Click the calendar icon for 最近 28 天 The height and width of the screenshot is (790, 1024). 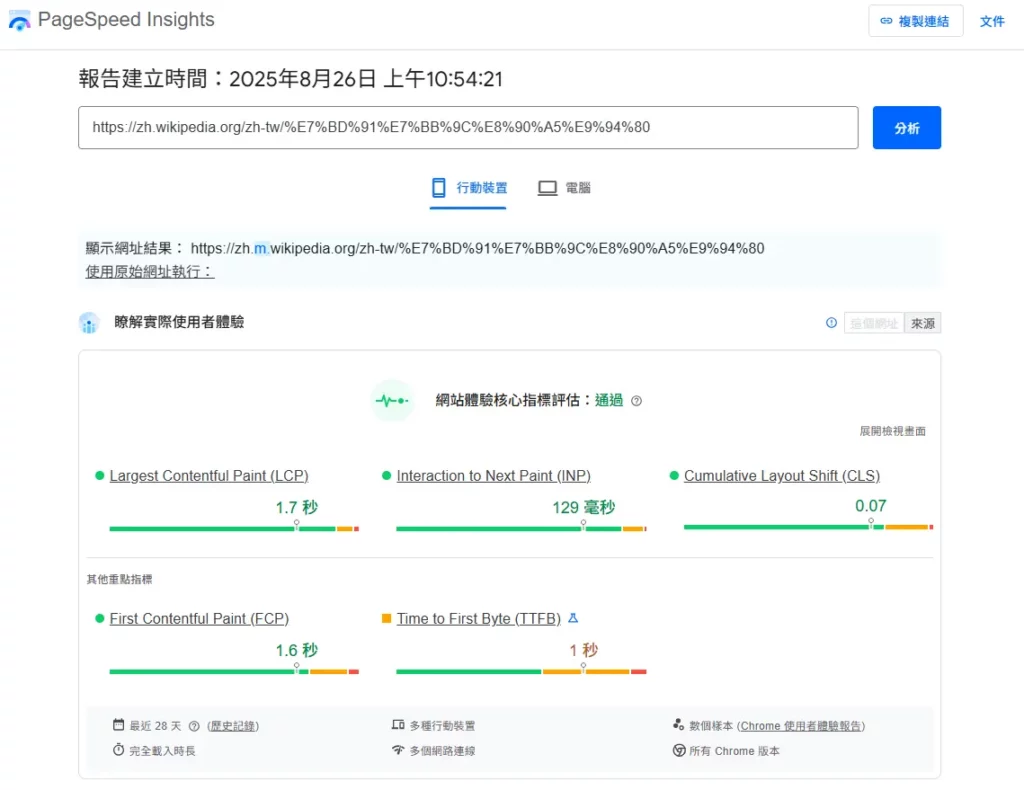(118, 725)
